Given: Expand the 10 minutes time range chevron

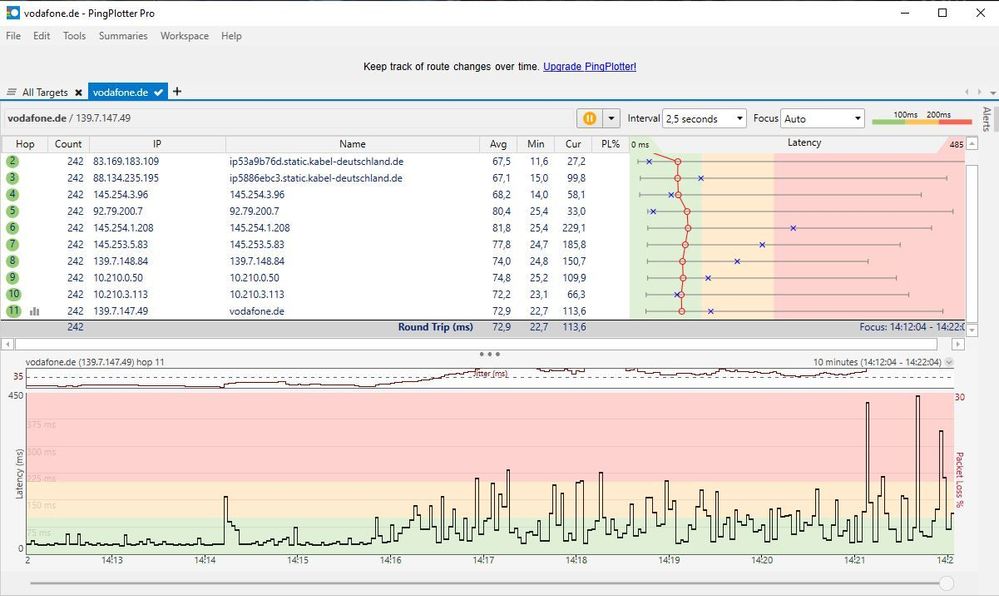Looking at the screenshot, I should click(949, 362).
